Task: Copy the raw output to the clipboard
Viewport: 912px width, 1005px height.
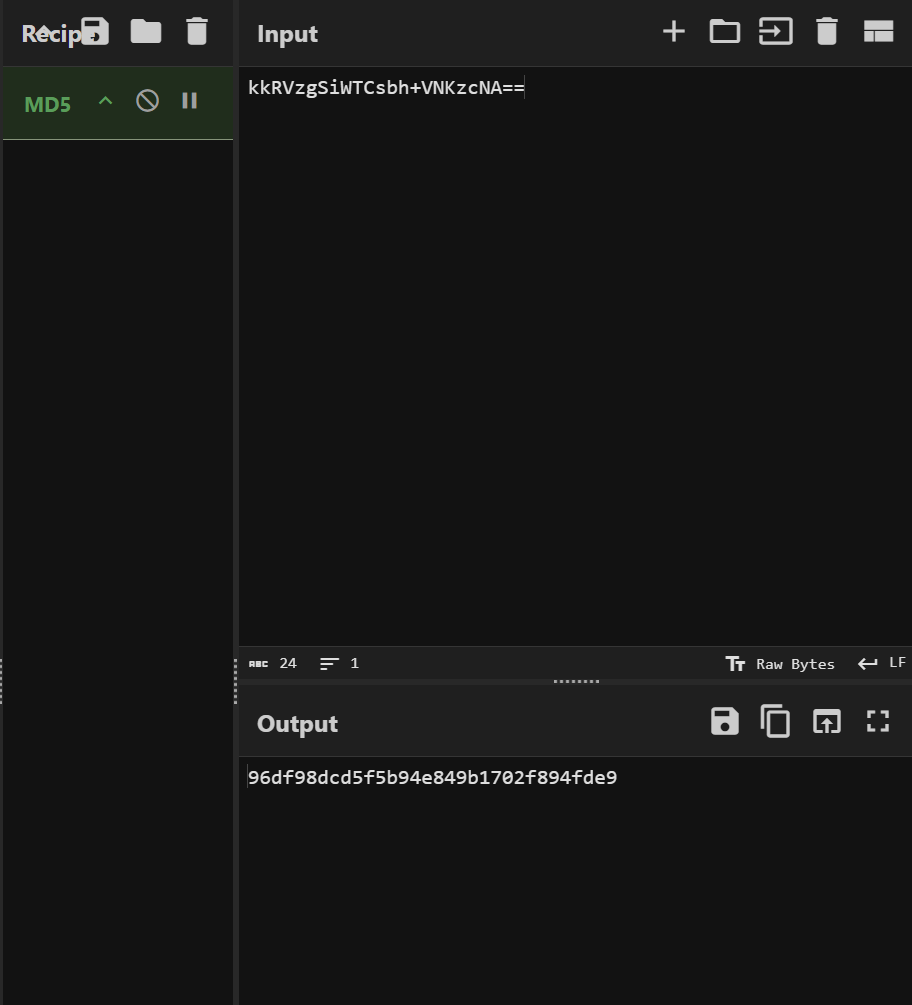Action: click(775, 721)
